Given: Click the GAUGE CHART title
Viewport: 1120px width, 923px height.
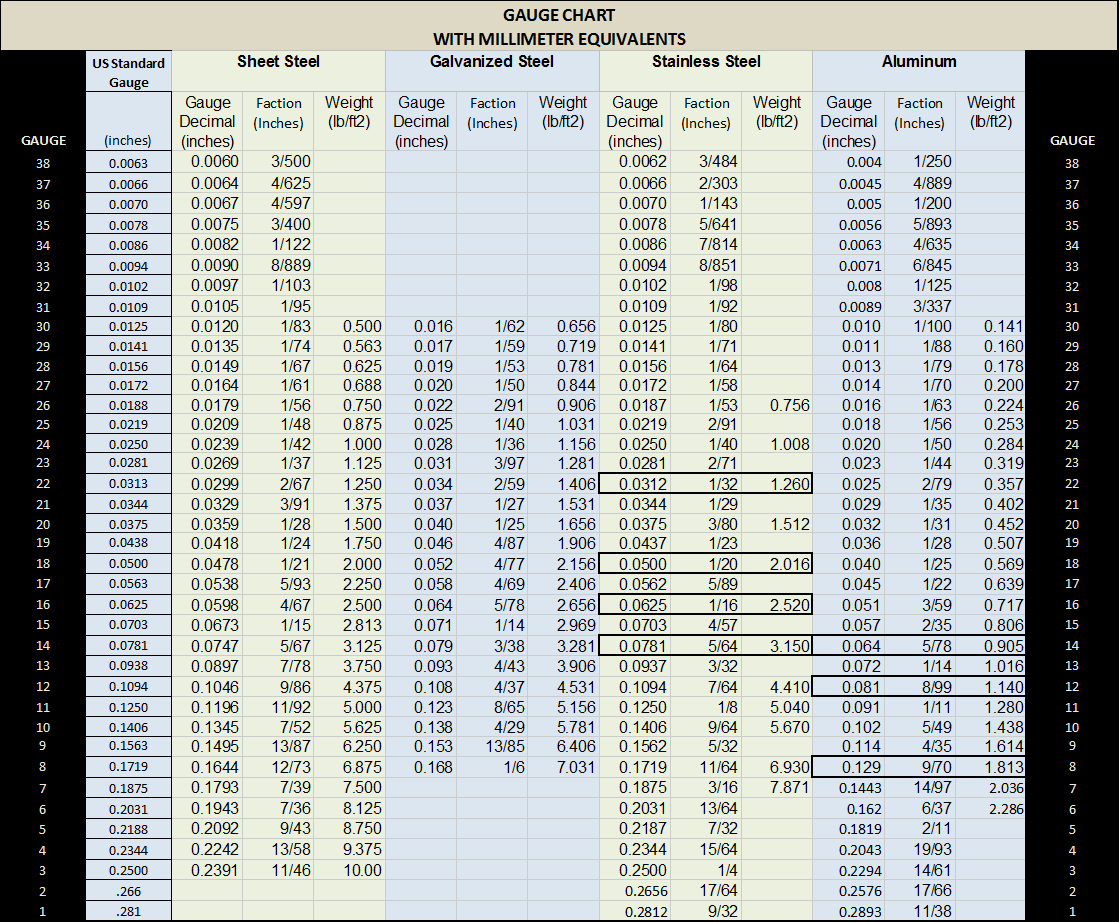Looking at the screenshot, I should 559,15.
